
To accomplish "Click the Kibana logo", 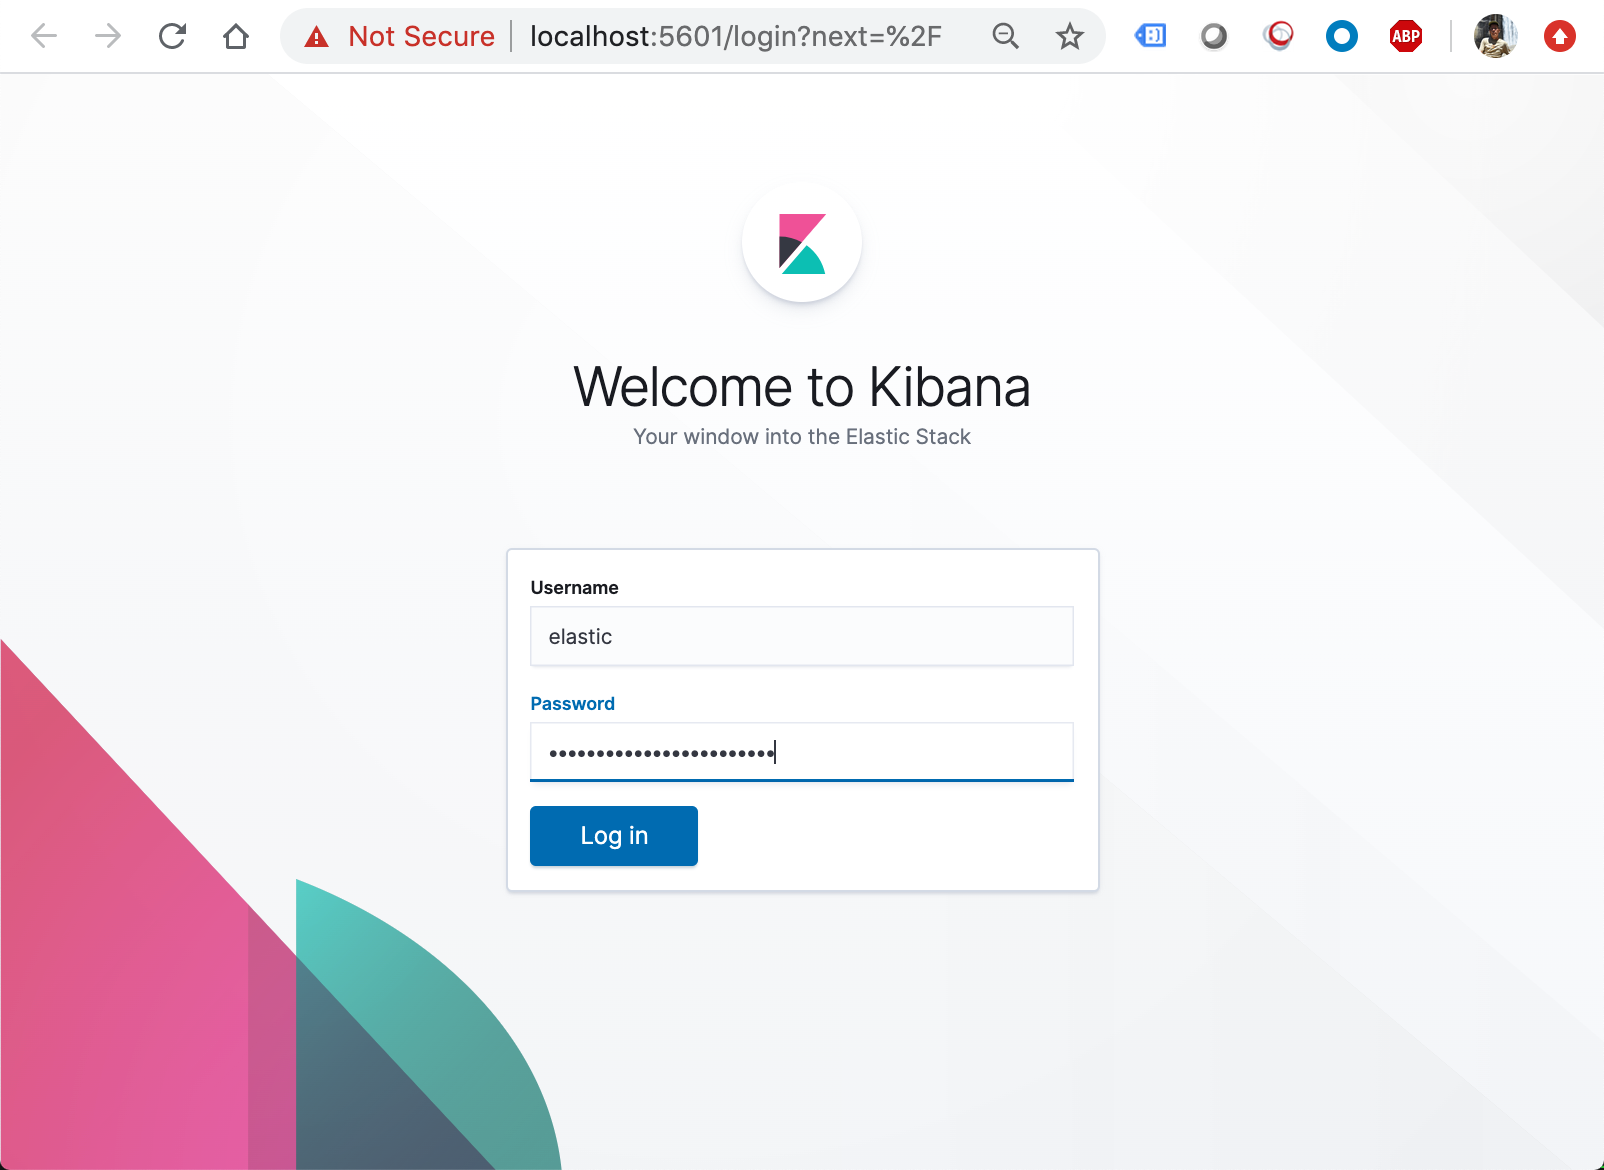I will pos(802,243).
